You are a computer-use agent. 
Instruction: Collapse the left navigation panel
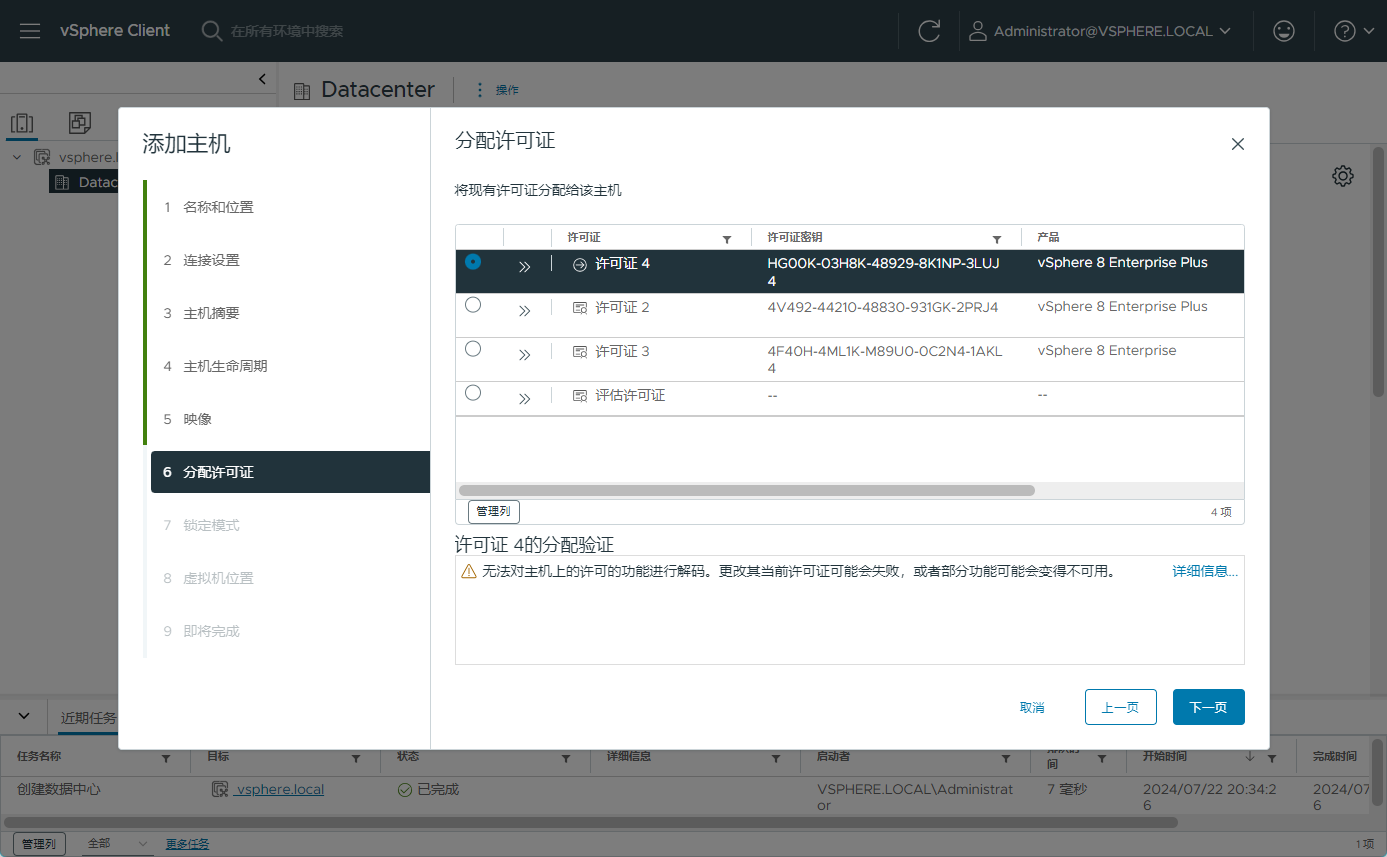pos(262,78)
